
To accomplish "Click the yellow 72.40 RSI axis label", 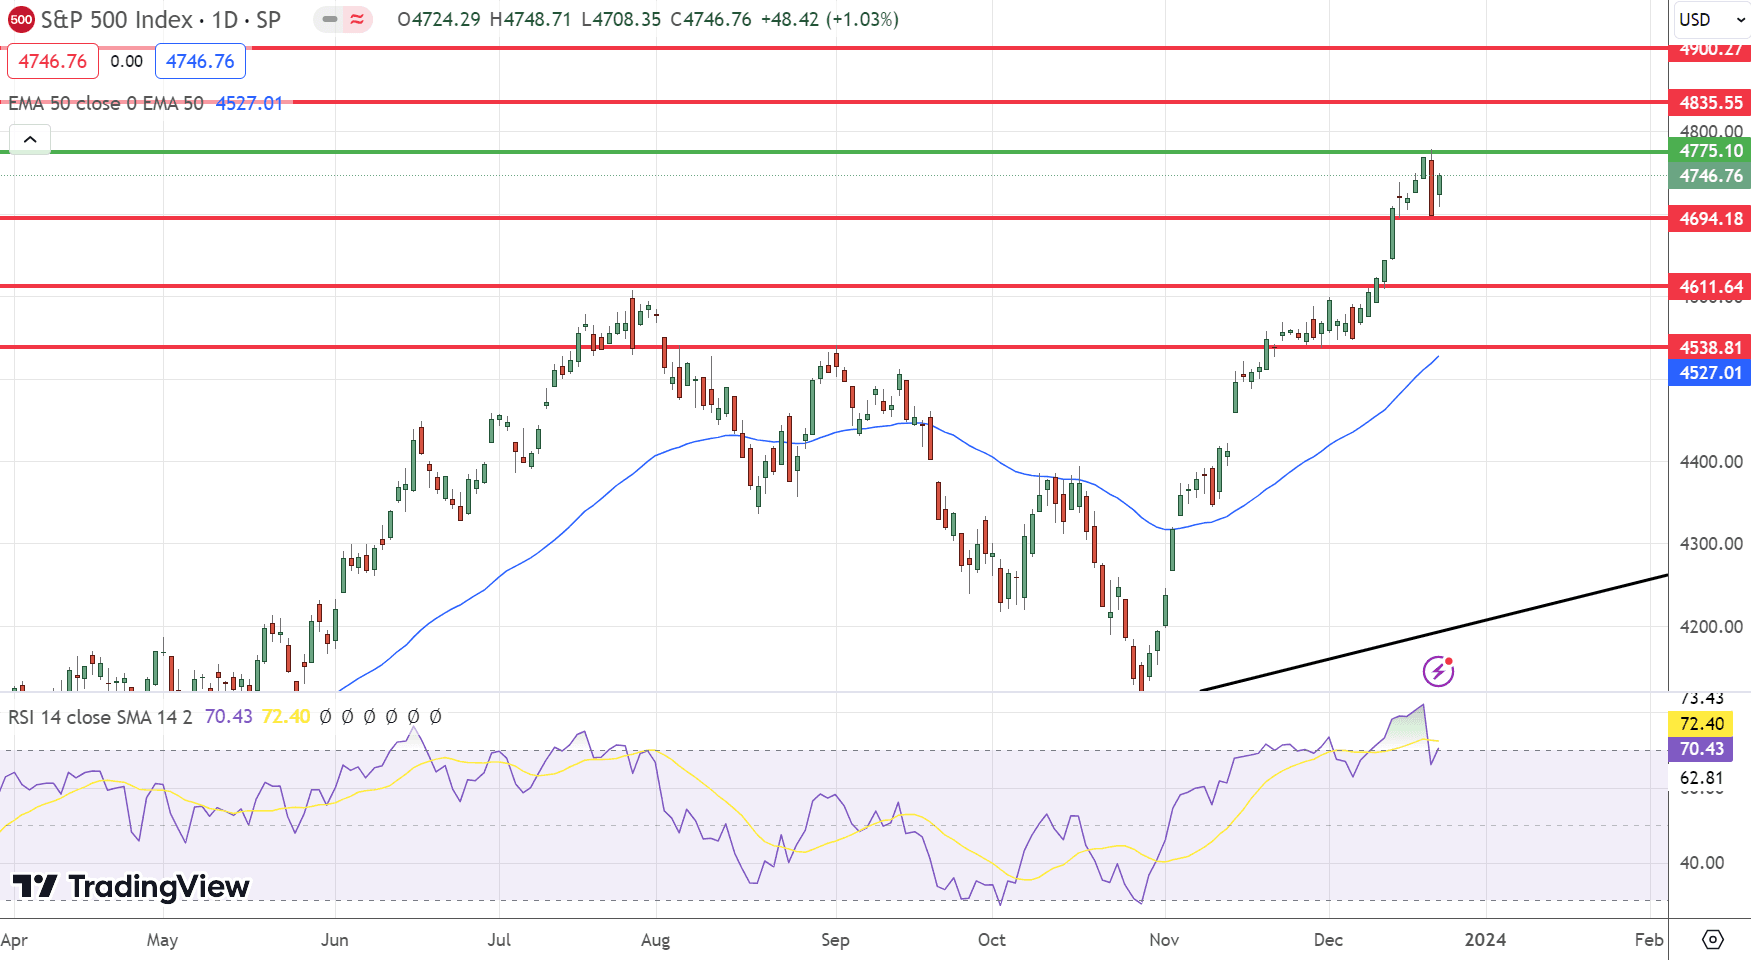I will 1701,724.
